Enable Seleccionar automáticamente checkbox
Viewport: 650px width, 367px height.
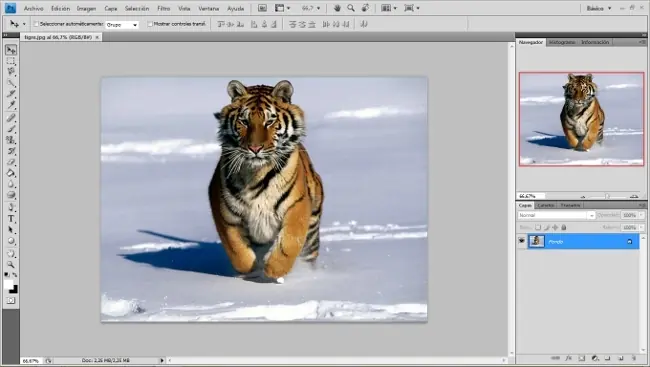(36, 24)
